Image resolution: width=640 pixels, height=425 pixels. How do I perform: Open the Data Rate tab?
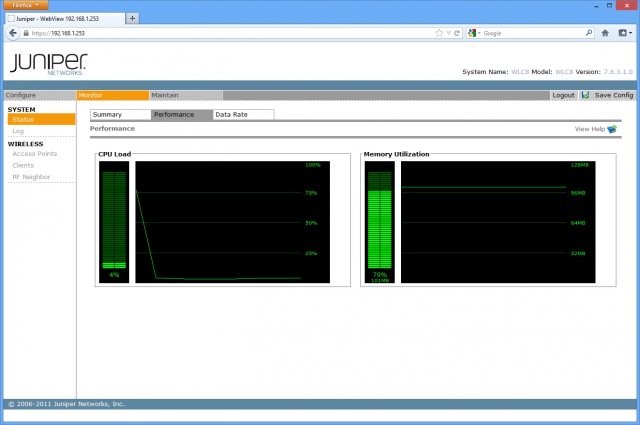(243, 115)
